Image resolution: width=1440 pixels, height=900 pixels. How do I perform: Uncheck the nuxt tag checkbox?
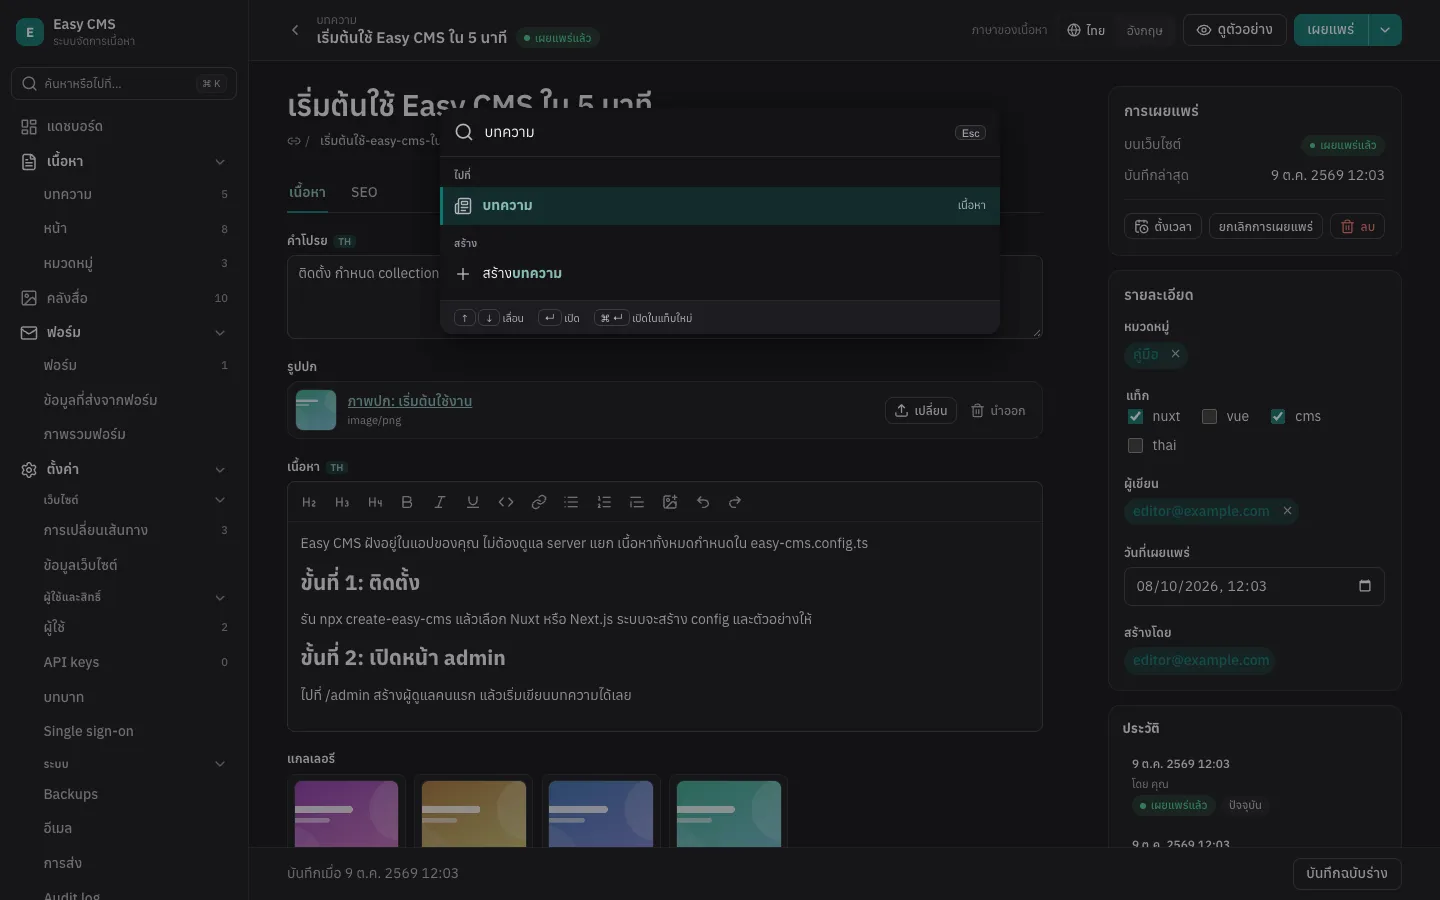click(1135, 416)
